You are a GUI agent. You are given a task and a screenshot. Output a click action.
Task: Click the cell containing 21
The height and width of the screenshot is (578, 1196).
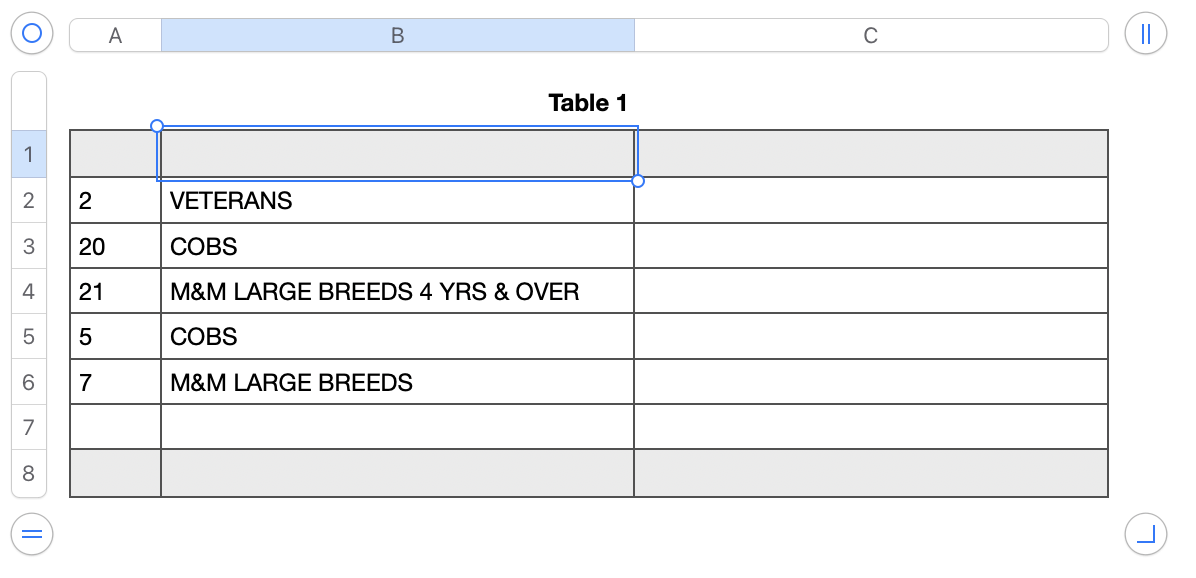click(x=115, y=291)
